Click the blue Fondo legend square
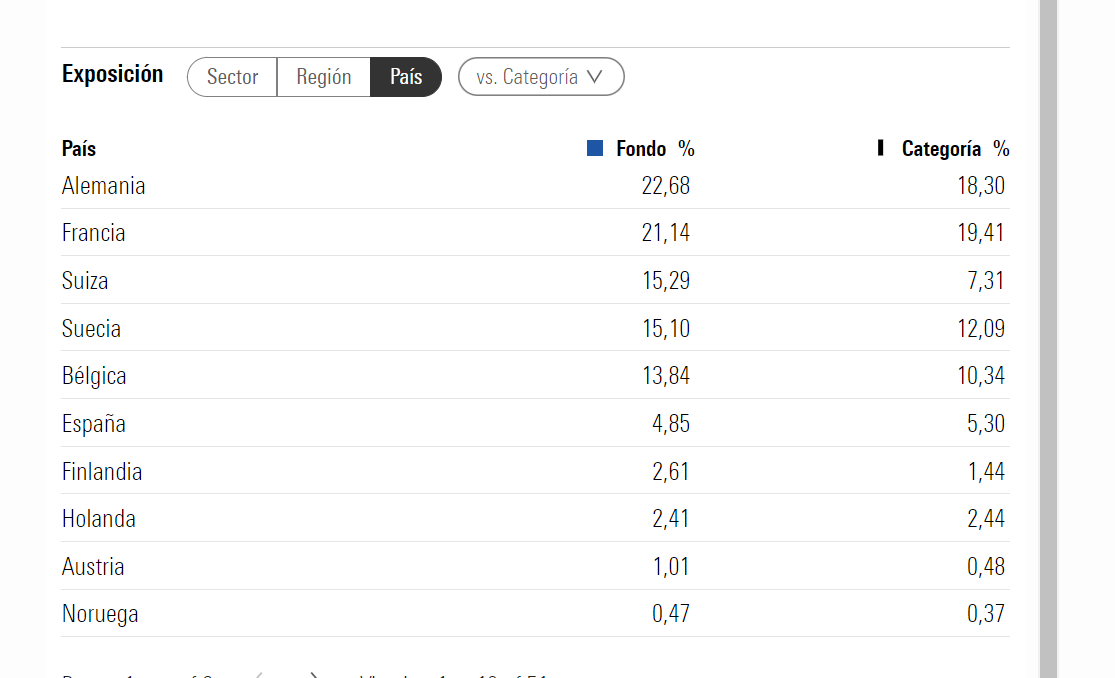The width and height of the screenshot is (1115, 678). [595, 149]
